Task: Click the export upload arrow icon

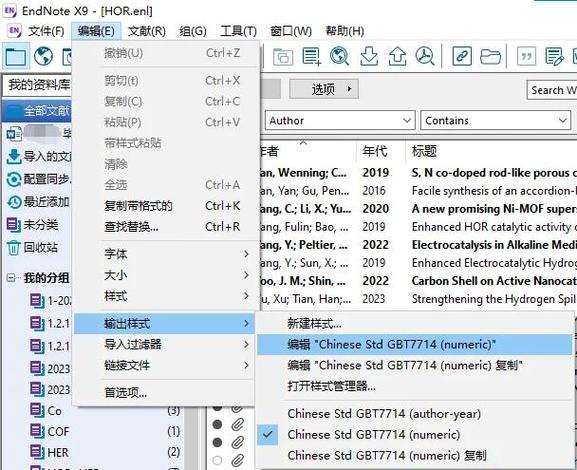Action: pos(397,56)
